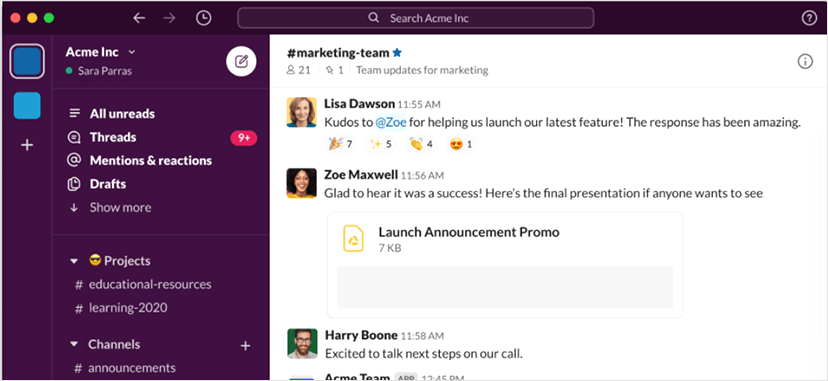This screenshot has width=828, height=381.
Task: Click the yellow Google Drive file icon
Action: (x=353, y=239)
